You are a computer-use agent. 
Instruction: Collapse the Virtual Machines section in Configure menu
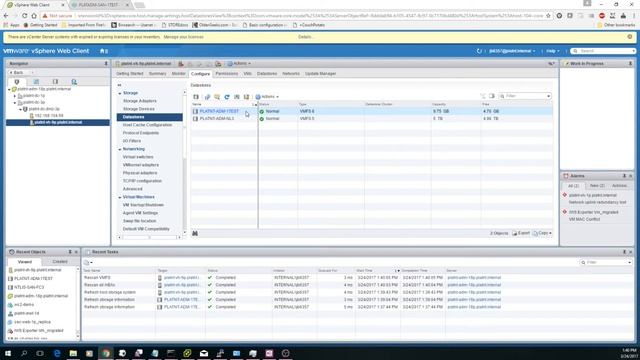coord(120,197)
